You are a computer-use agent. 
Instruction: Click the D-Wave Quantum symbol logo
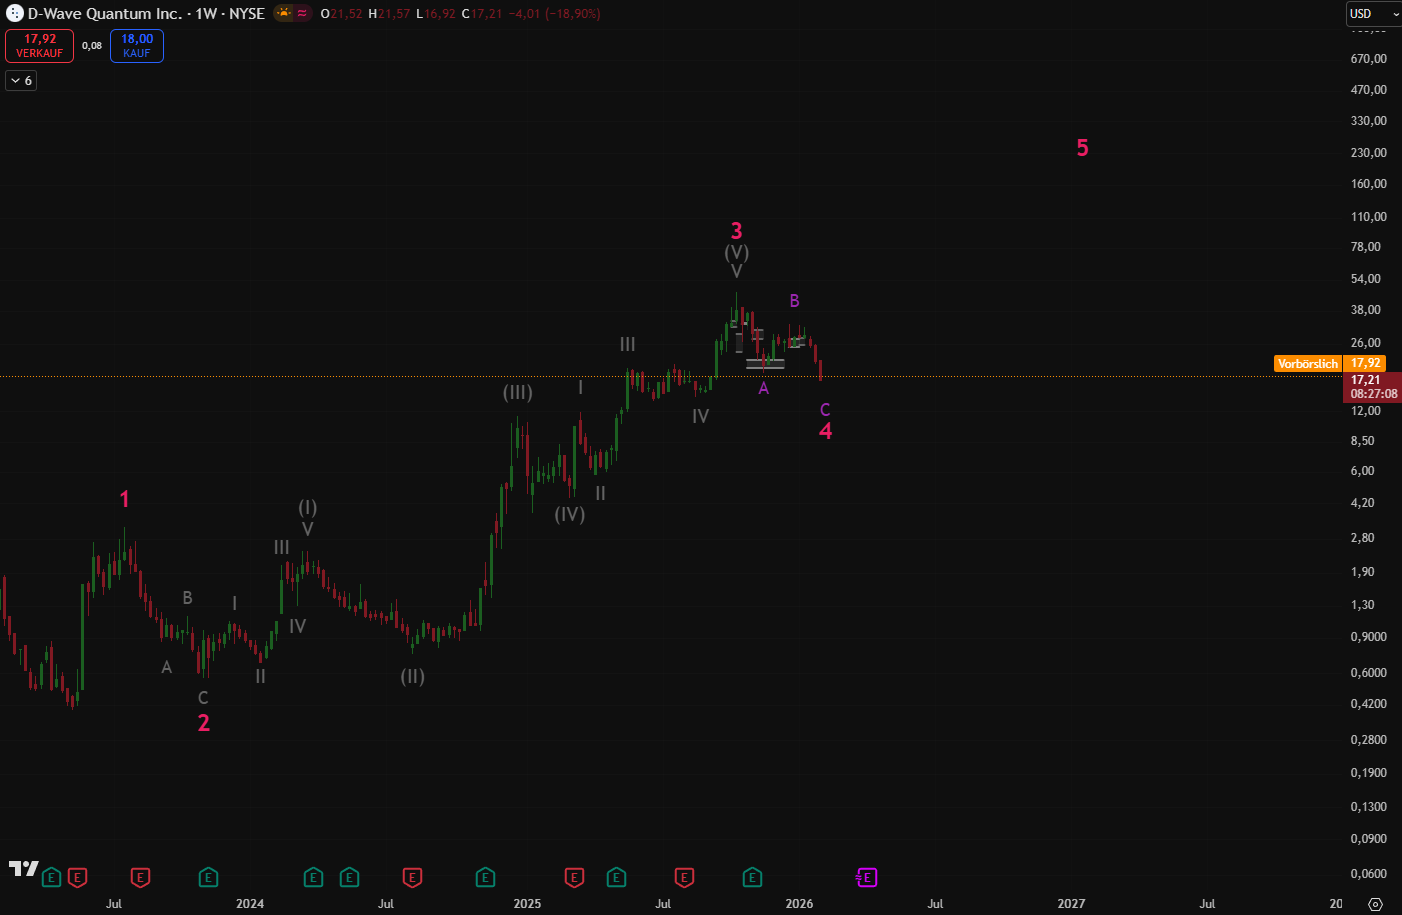(15, 14)
